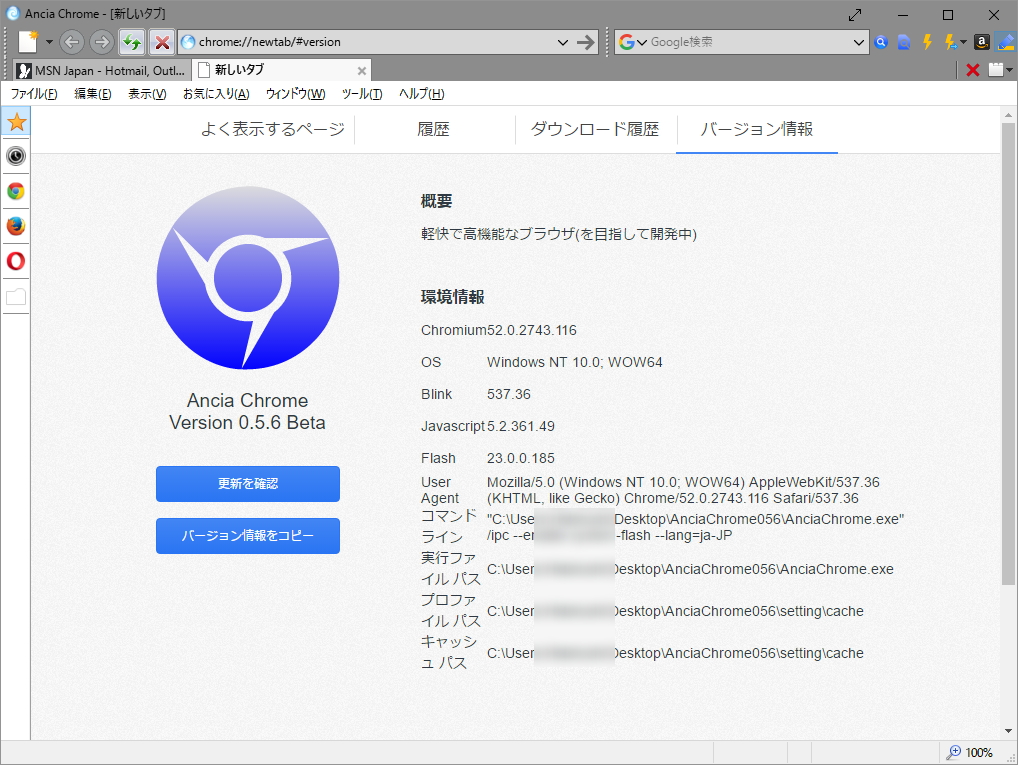
Task: Click the lightning bolt toolbar icon
Action: pyautogui.click(x=925, y=42)
